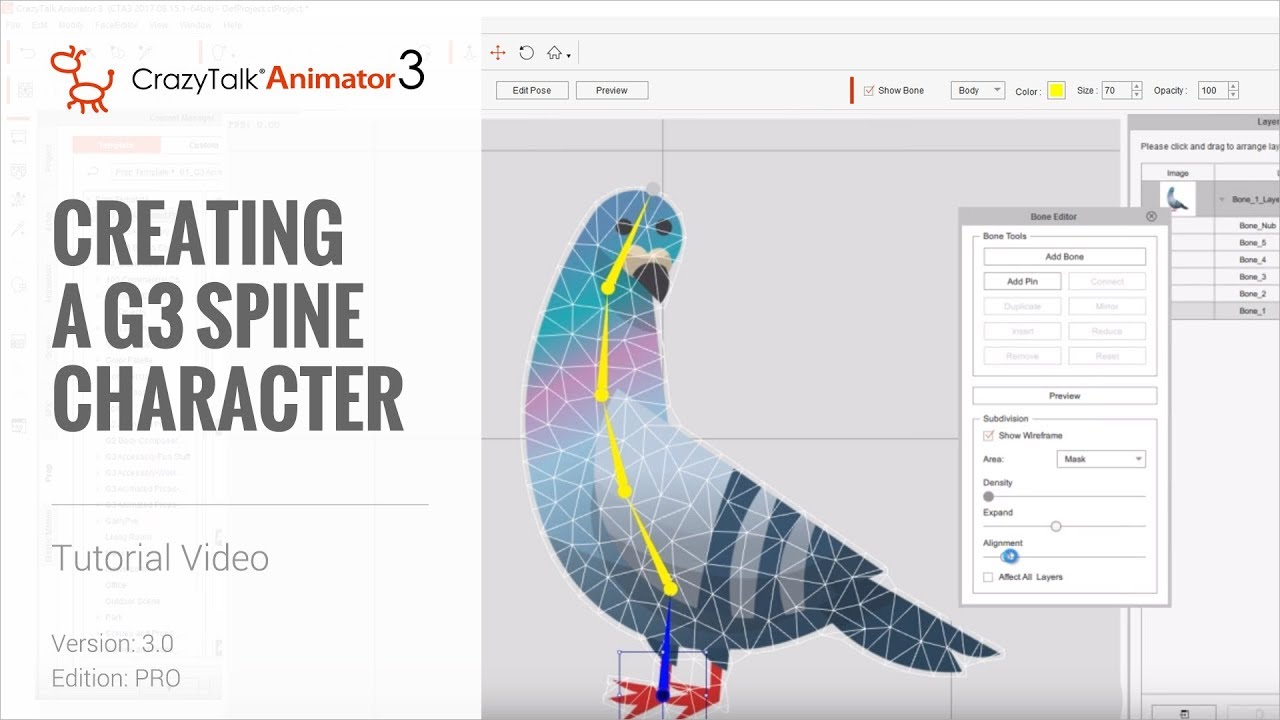This screenshot has height=720, width=1280.
Task: Click the Add Pin button
Action: [1022, 282]
